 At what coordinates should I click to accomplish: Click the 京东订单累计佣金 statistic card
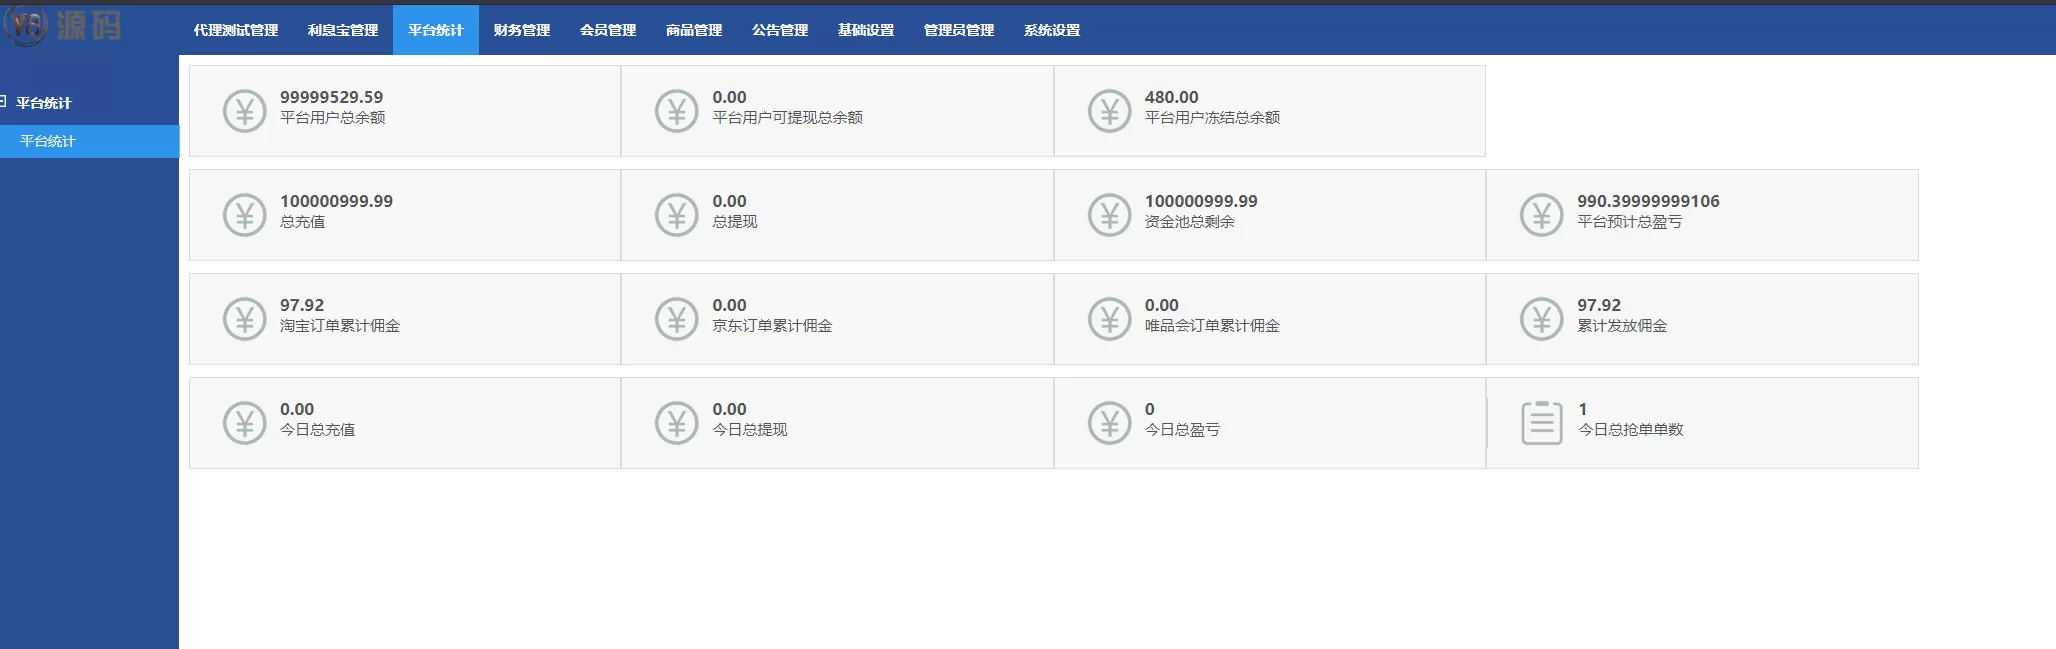pyautogui.click(x=837, y=319)
